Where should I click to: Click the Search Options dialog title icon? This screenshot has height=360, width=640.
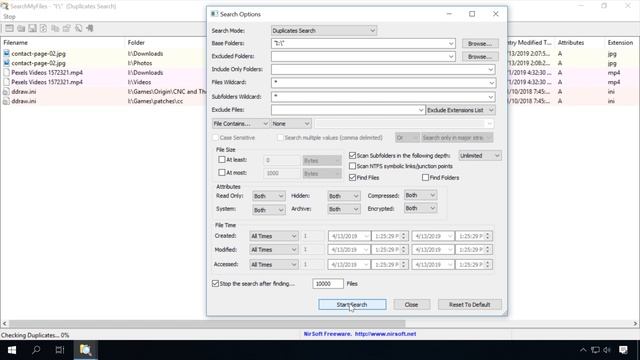(214, 14)
